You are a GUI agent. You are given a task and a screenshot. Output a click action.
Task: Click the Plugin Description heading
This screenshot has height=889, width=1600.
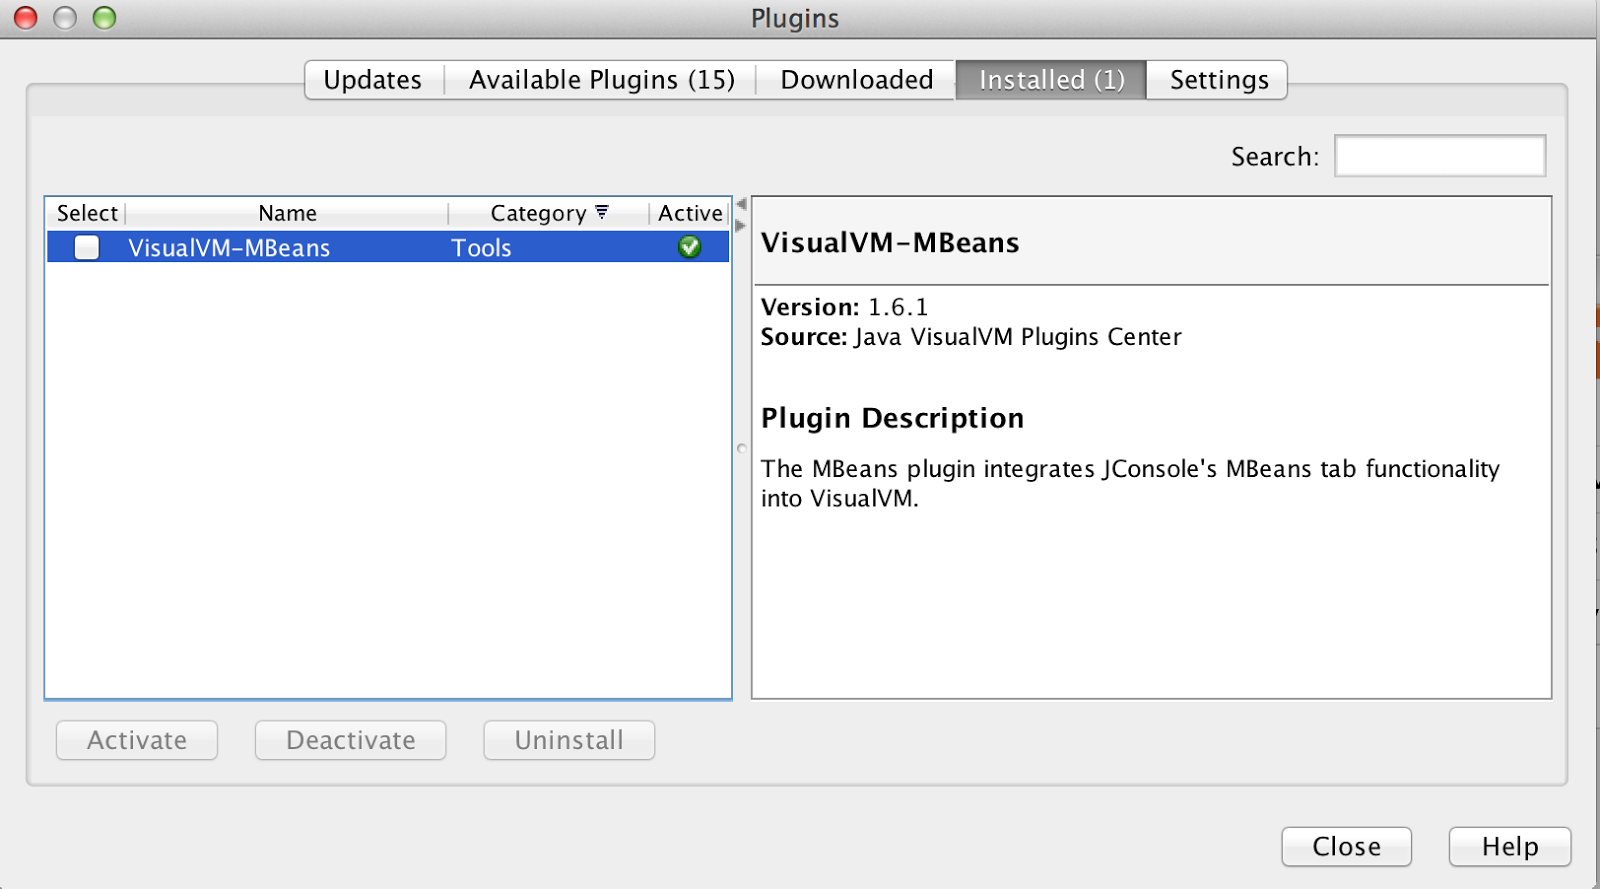(892, 418)
